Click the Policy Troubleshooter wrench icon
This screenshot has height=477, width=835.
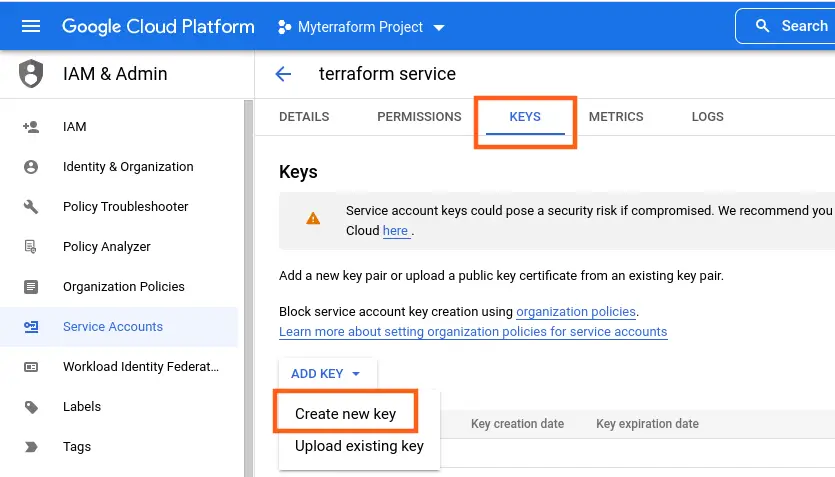[x=31, y=207]
